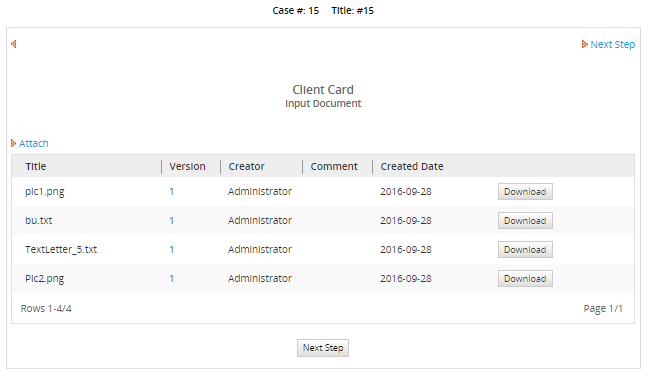The image size is (649, 377).
Task: Sort by the Version column header
Action: 187,166
